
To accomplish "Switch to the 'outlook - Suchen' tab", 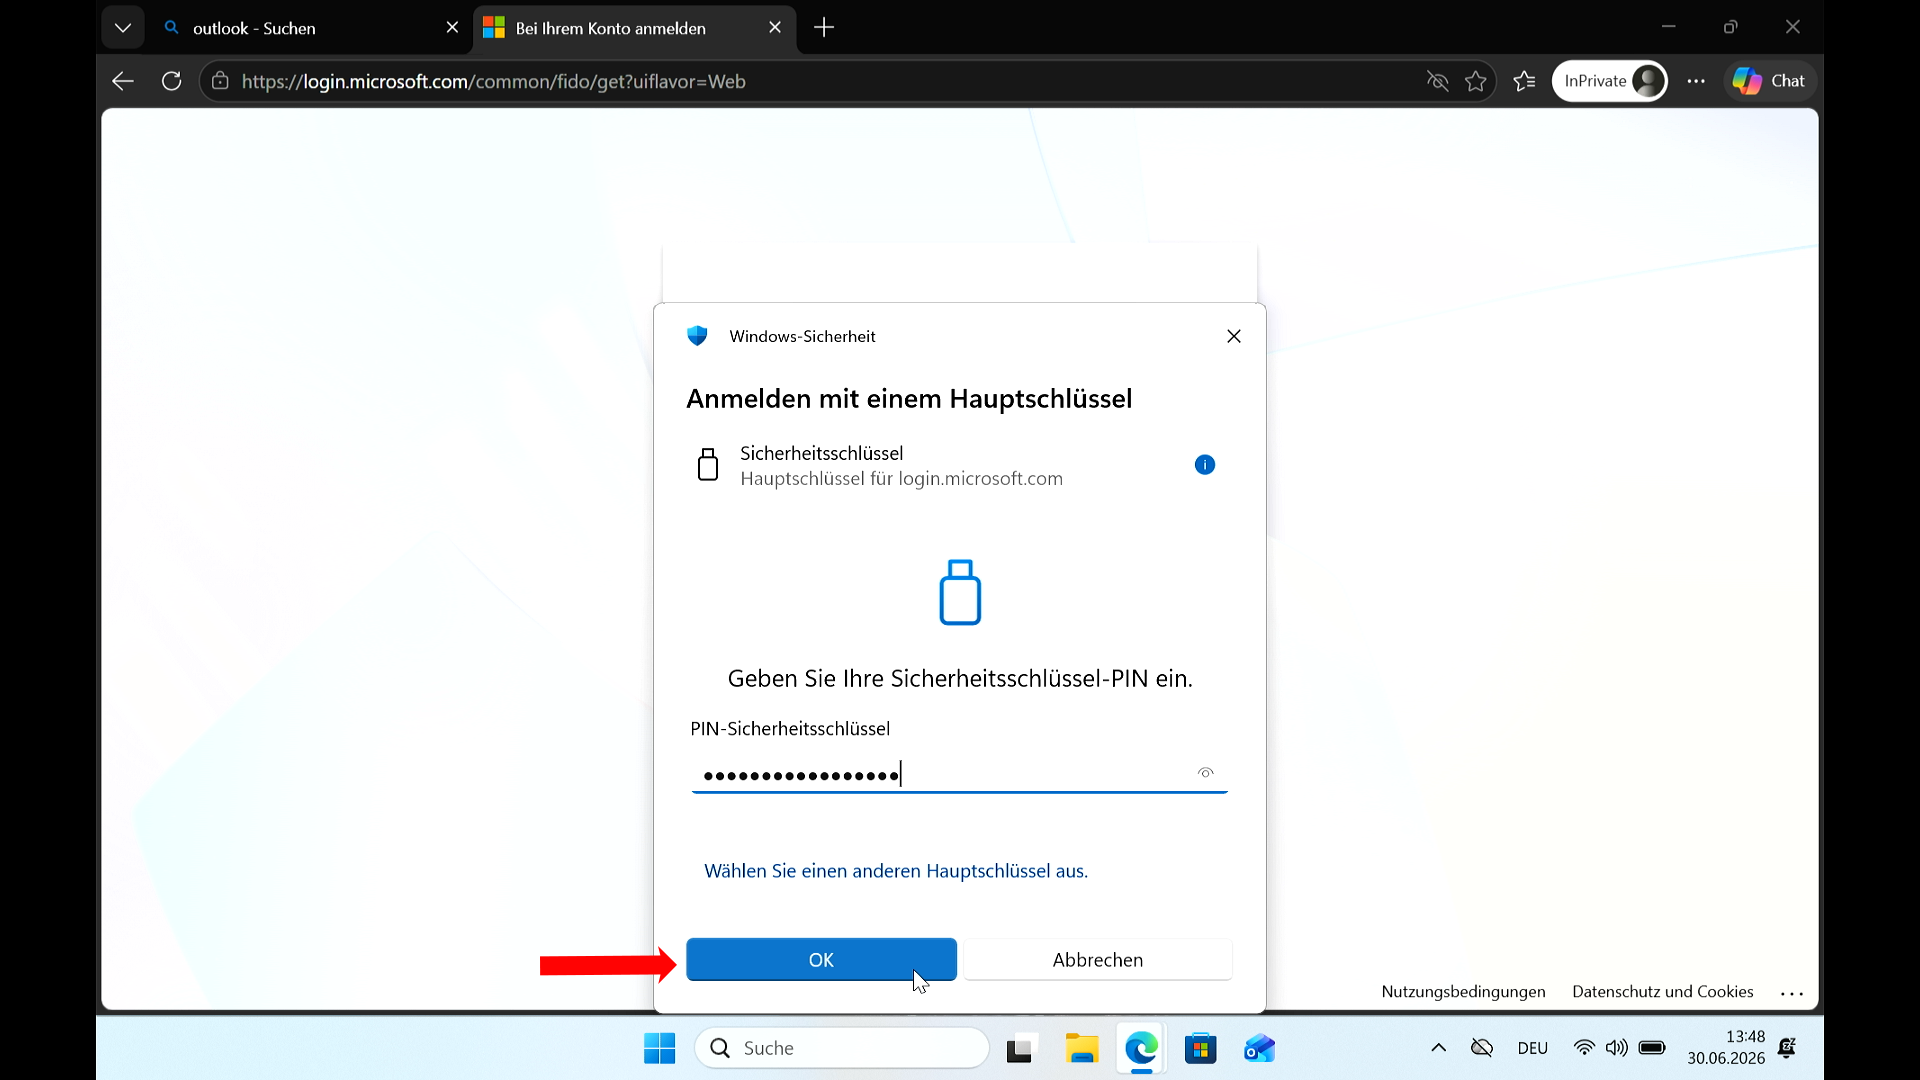I will click(x=300, y=28).
